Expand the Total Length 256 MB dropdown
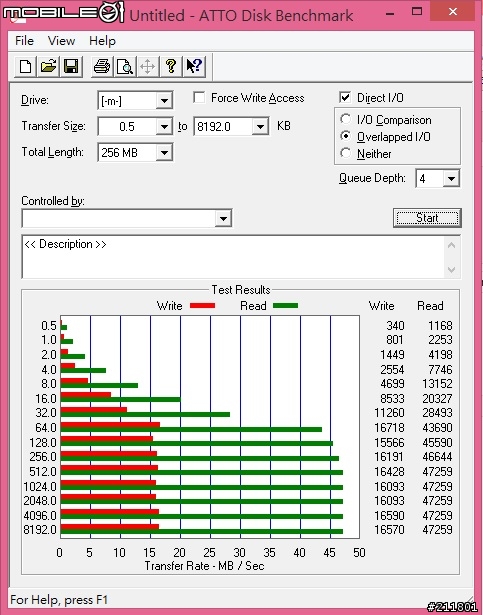 pyautogui.click(x=164, y=153)
